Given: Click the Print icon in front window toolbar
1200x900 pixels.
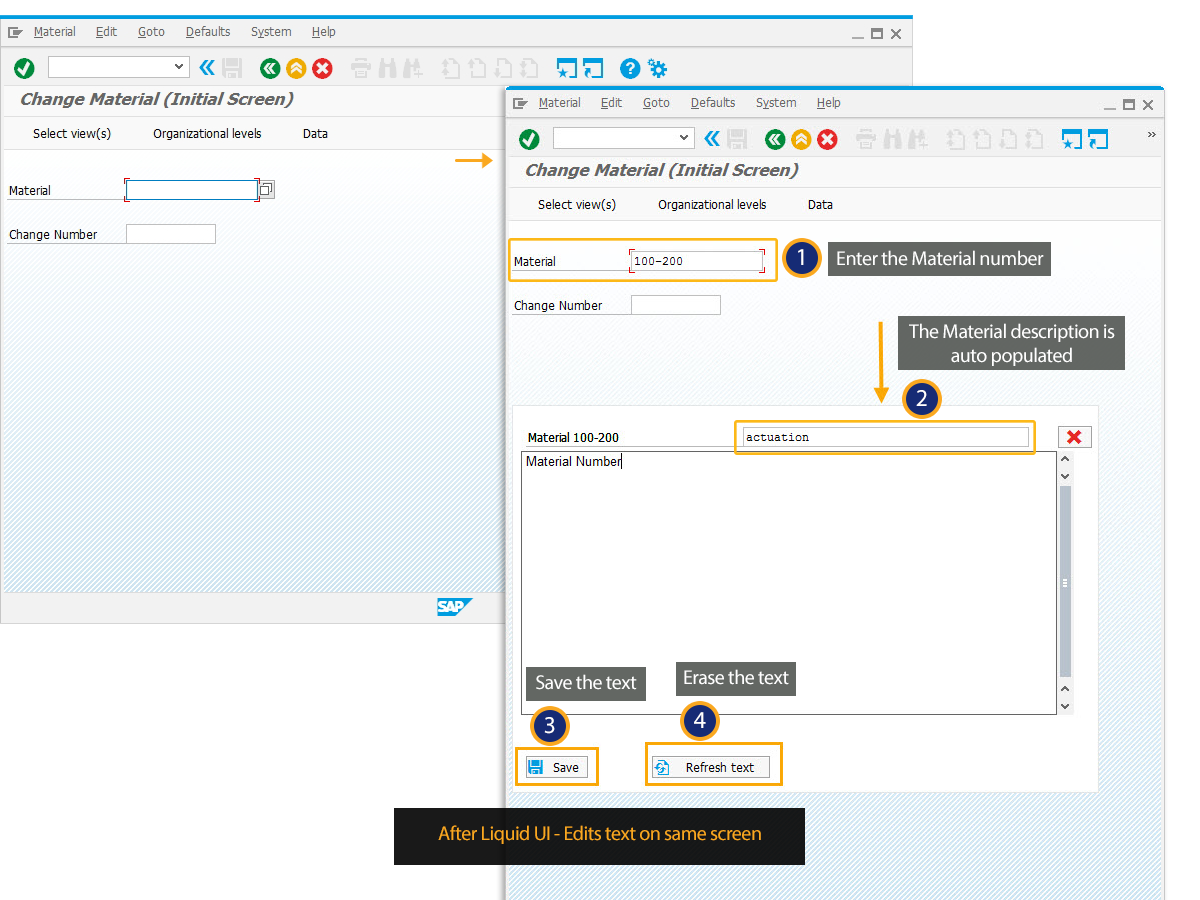Looking at the screenshot, I should coord(866,139).
